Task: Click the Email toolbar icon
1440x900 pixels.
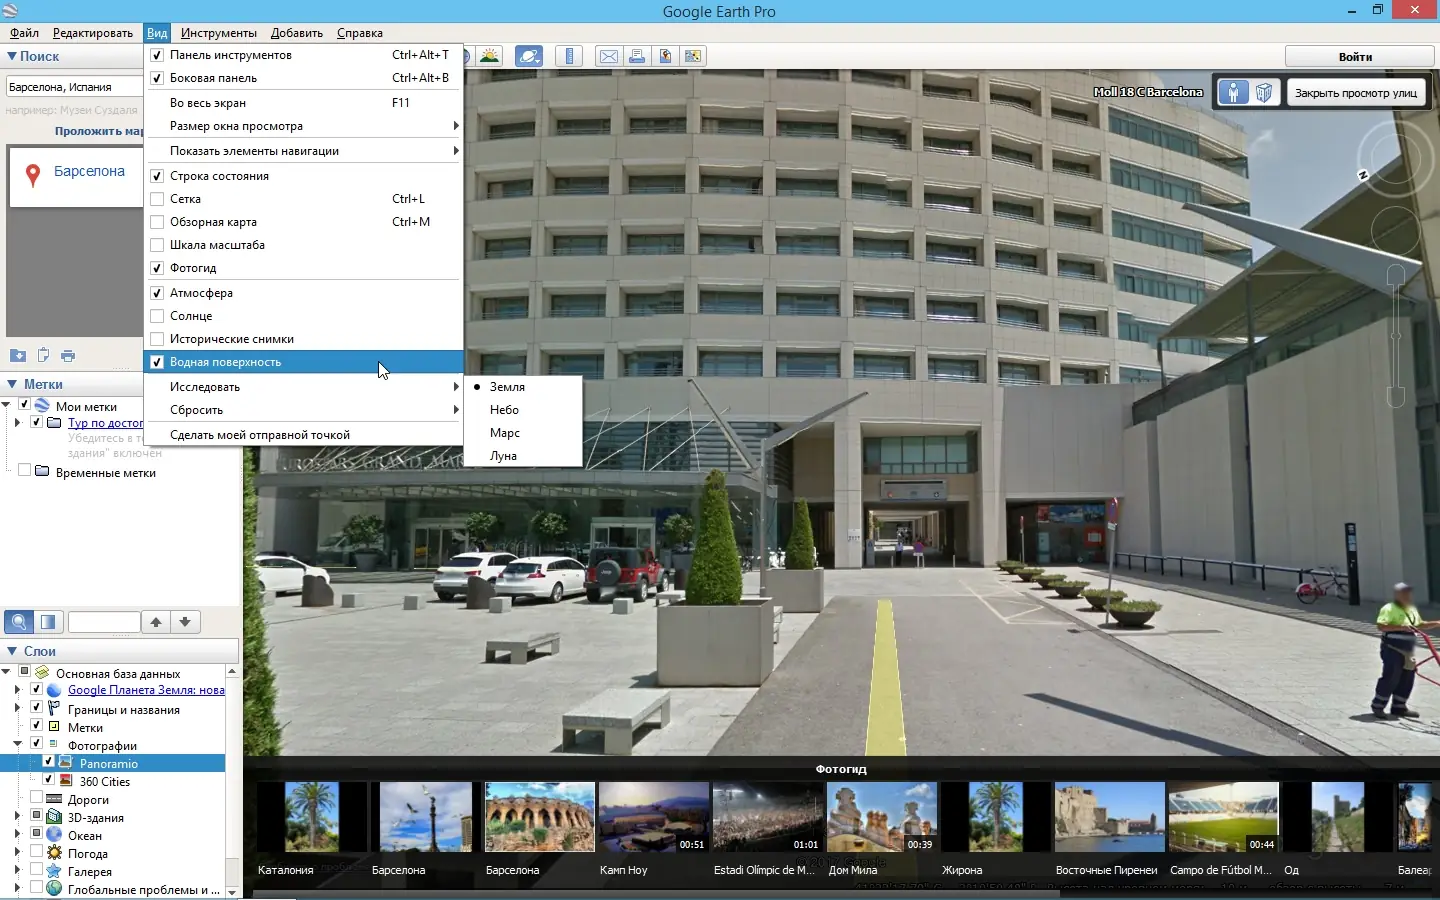Action: 607,56
